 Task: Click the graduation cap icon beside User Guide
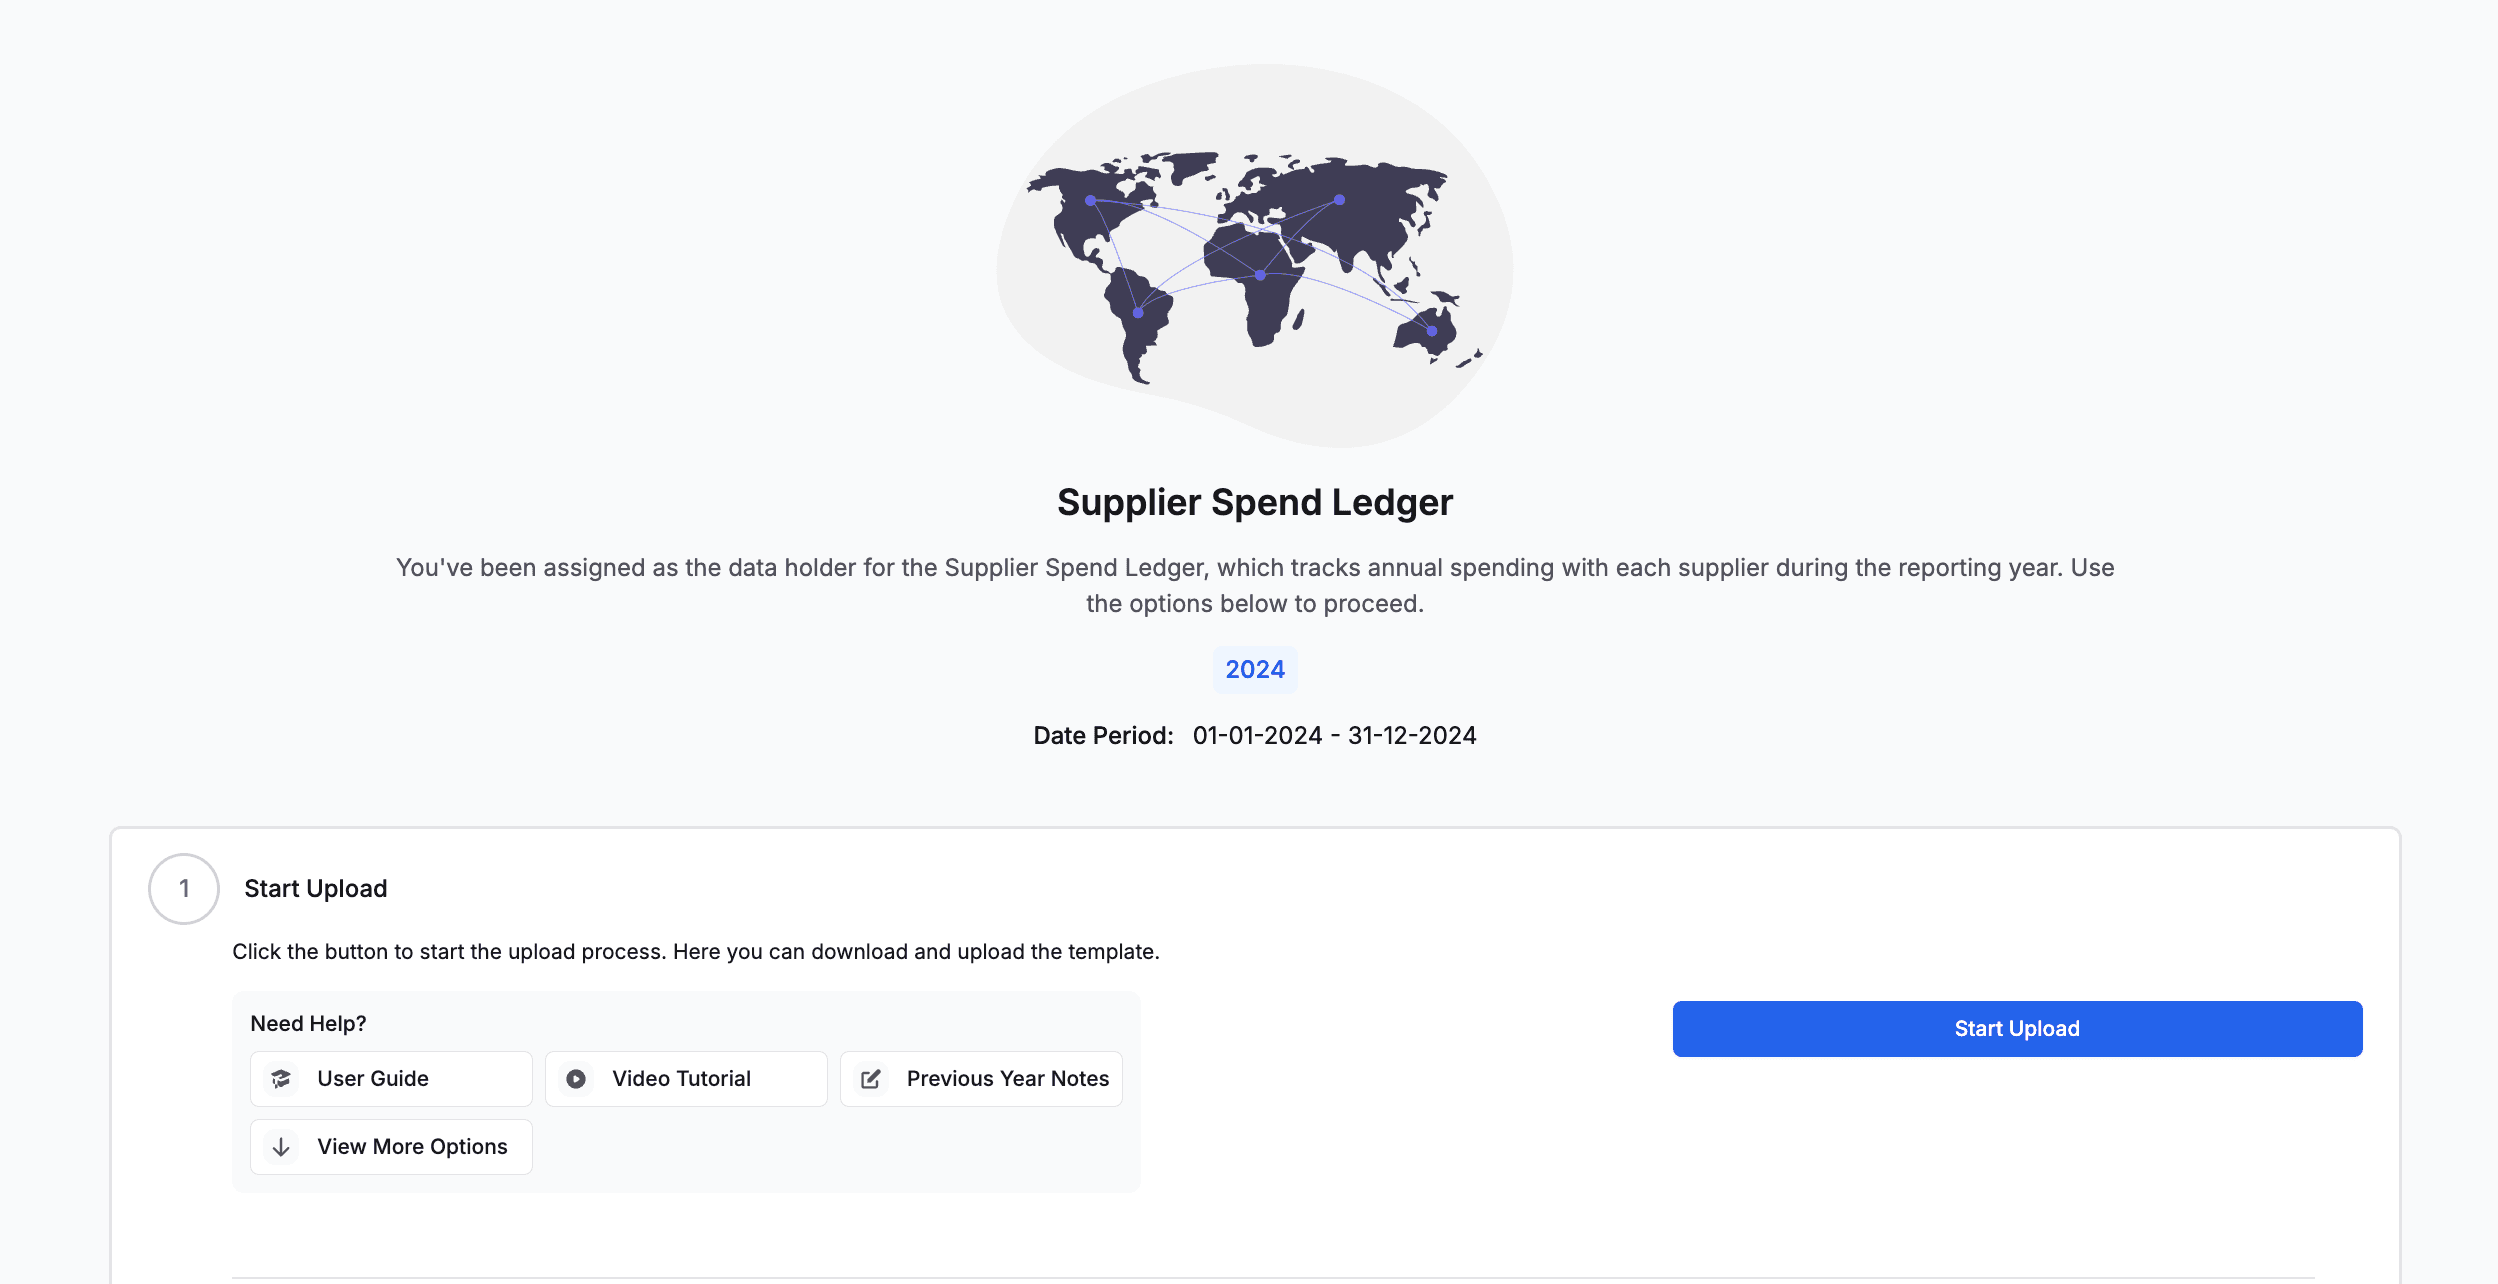click(281, 1079)
